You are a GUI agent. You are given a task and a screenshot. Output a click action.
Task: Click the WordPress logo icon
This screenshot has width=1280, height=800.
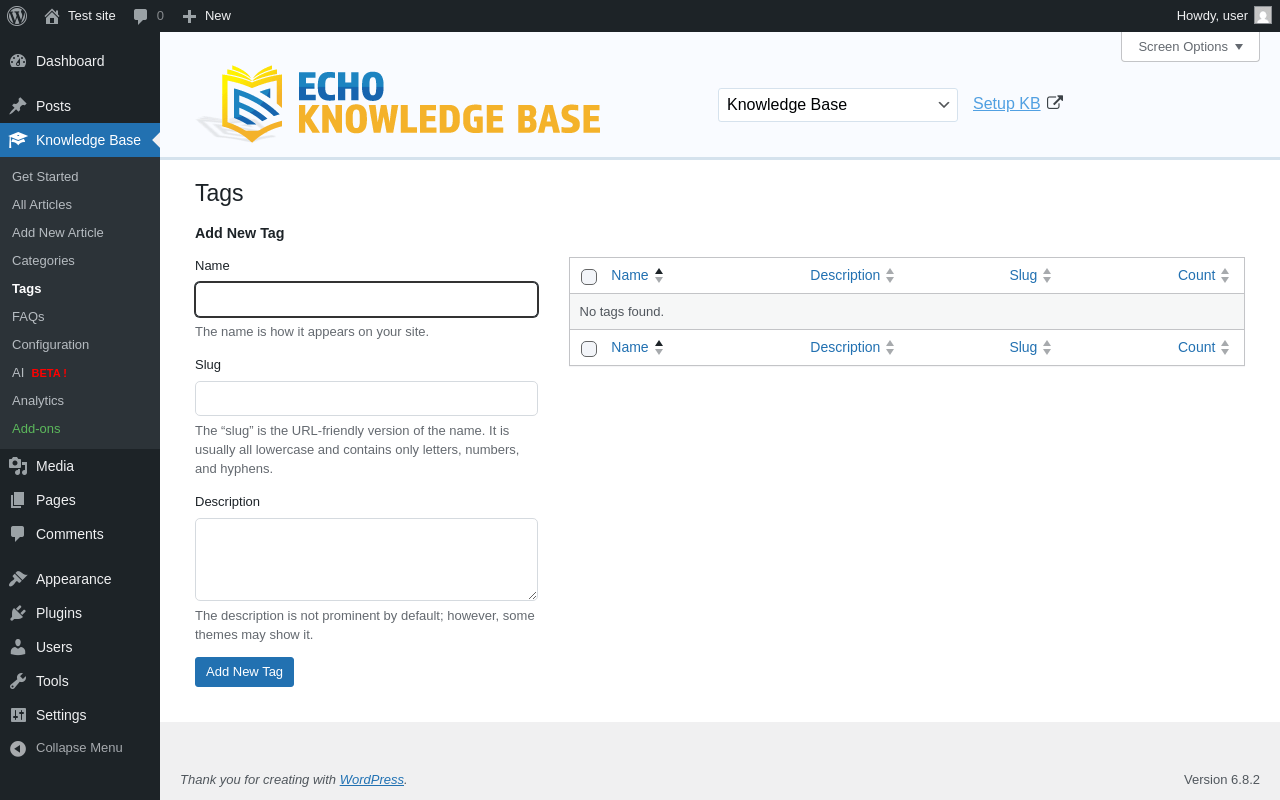pyautogui.click(x=17, y=16)
